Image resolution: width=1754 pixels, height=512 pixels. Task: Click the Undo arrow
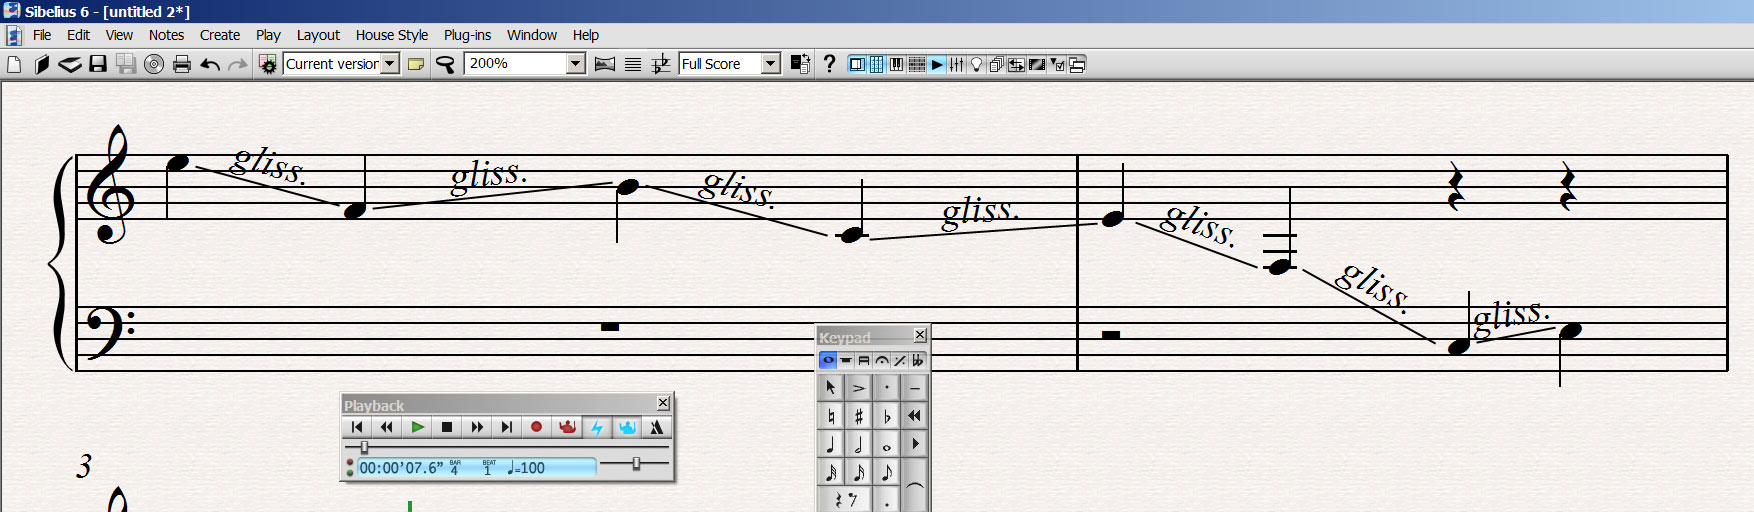[x=210, y=64]
